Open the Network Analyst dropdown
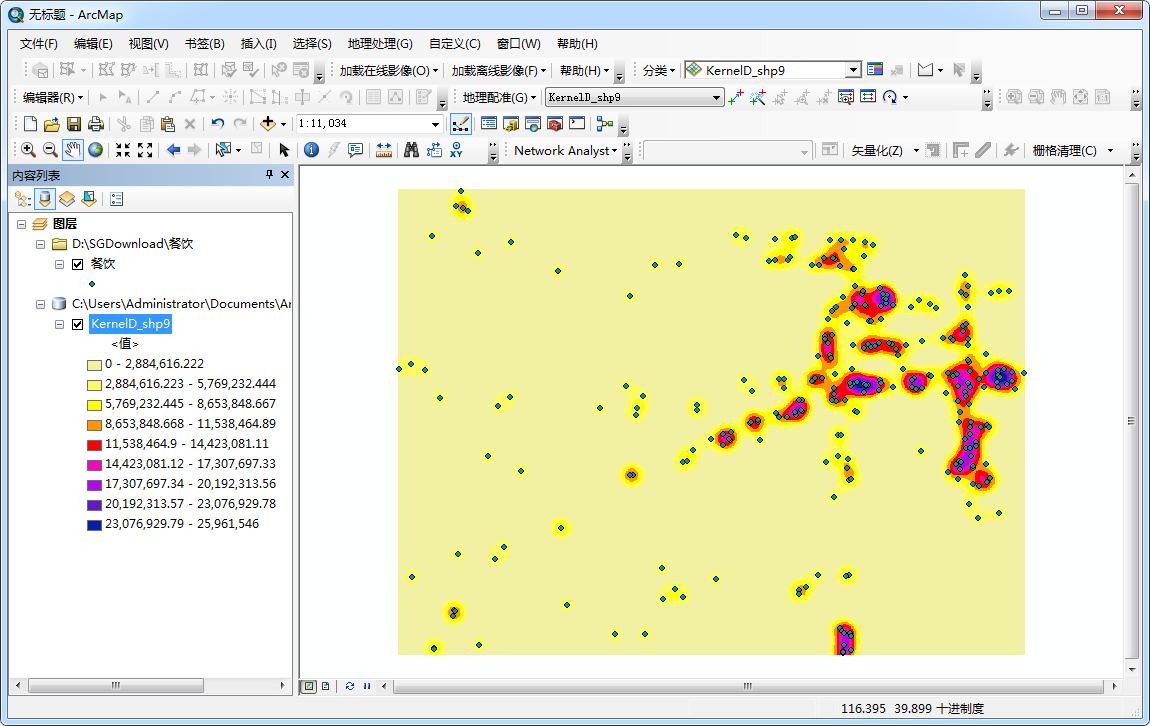The image size is (1150, 726). click(x=613, y=149)
